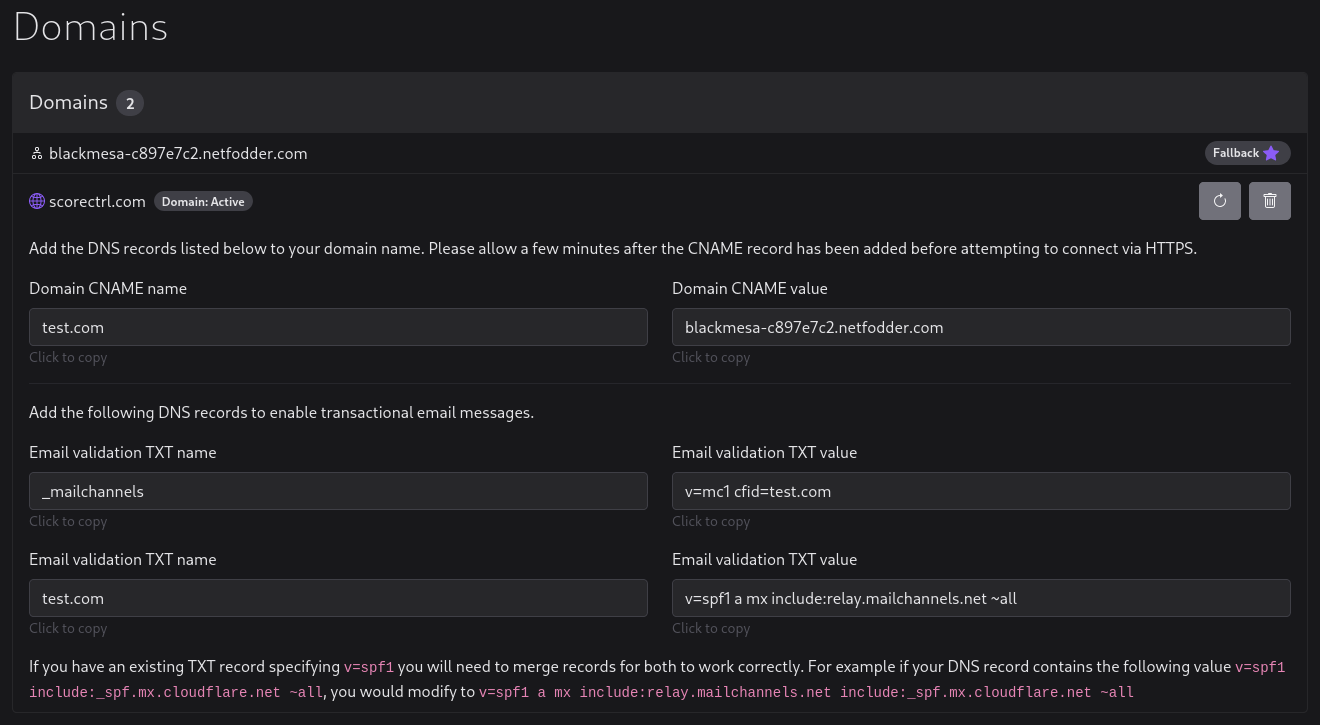This screenshot has width=1320, height=725.
Task: Copy the v=mc1 cfid TXT value
Action: click(980, 491)
